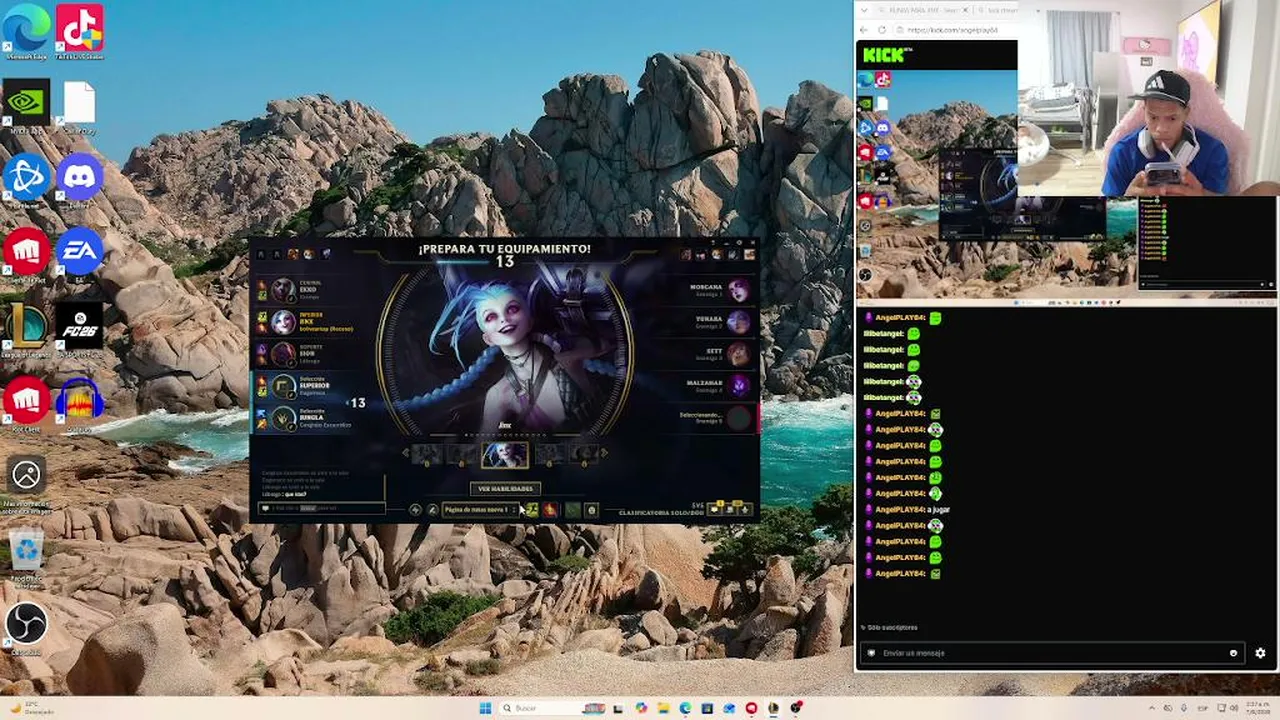The image size is (1280, 720).
Task: Change the first summoner spell slot
Action: coord(531,510)
